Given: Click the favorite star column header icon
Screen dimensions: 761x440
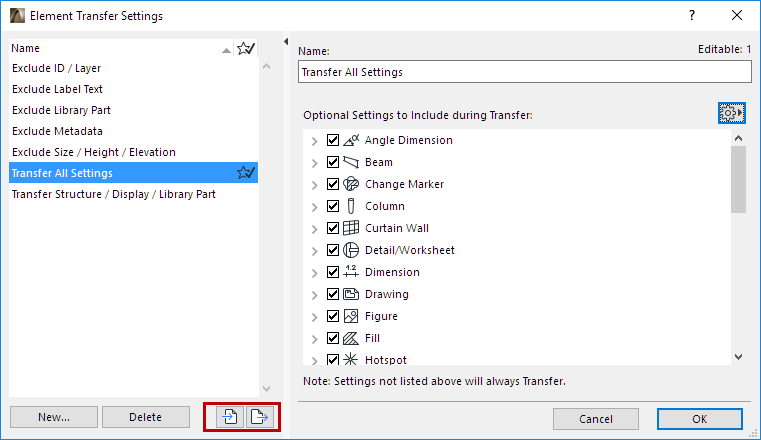Looking at the screenshot, I should [x=246, y=47].
